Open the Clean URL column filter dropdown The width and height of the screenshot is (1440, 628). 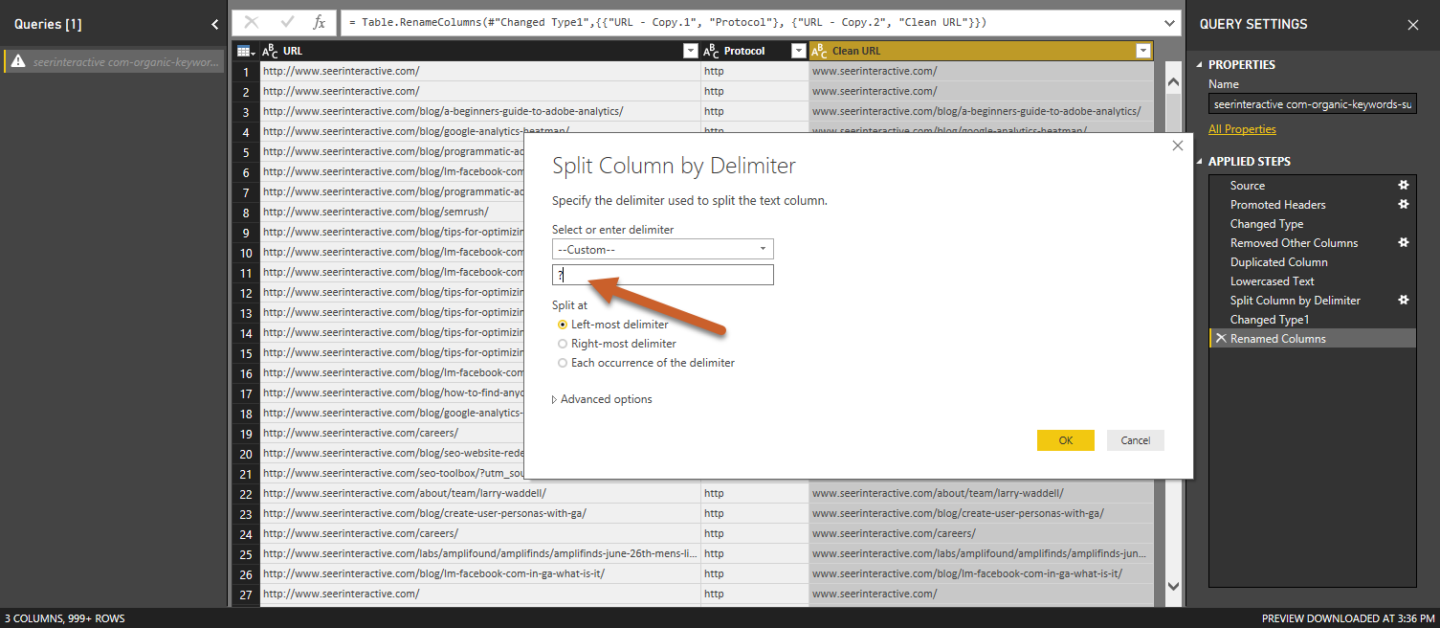(x=1143, y=51)
